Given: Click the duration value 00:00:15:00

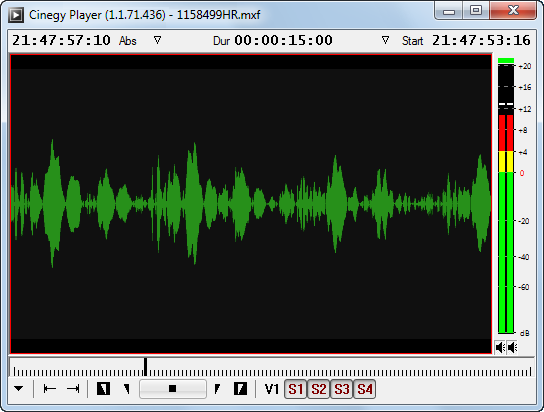Looking at the screenshot, I should coord(283,40).
